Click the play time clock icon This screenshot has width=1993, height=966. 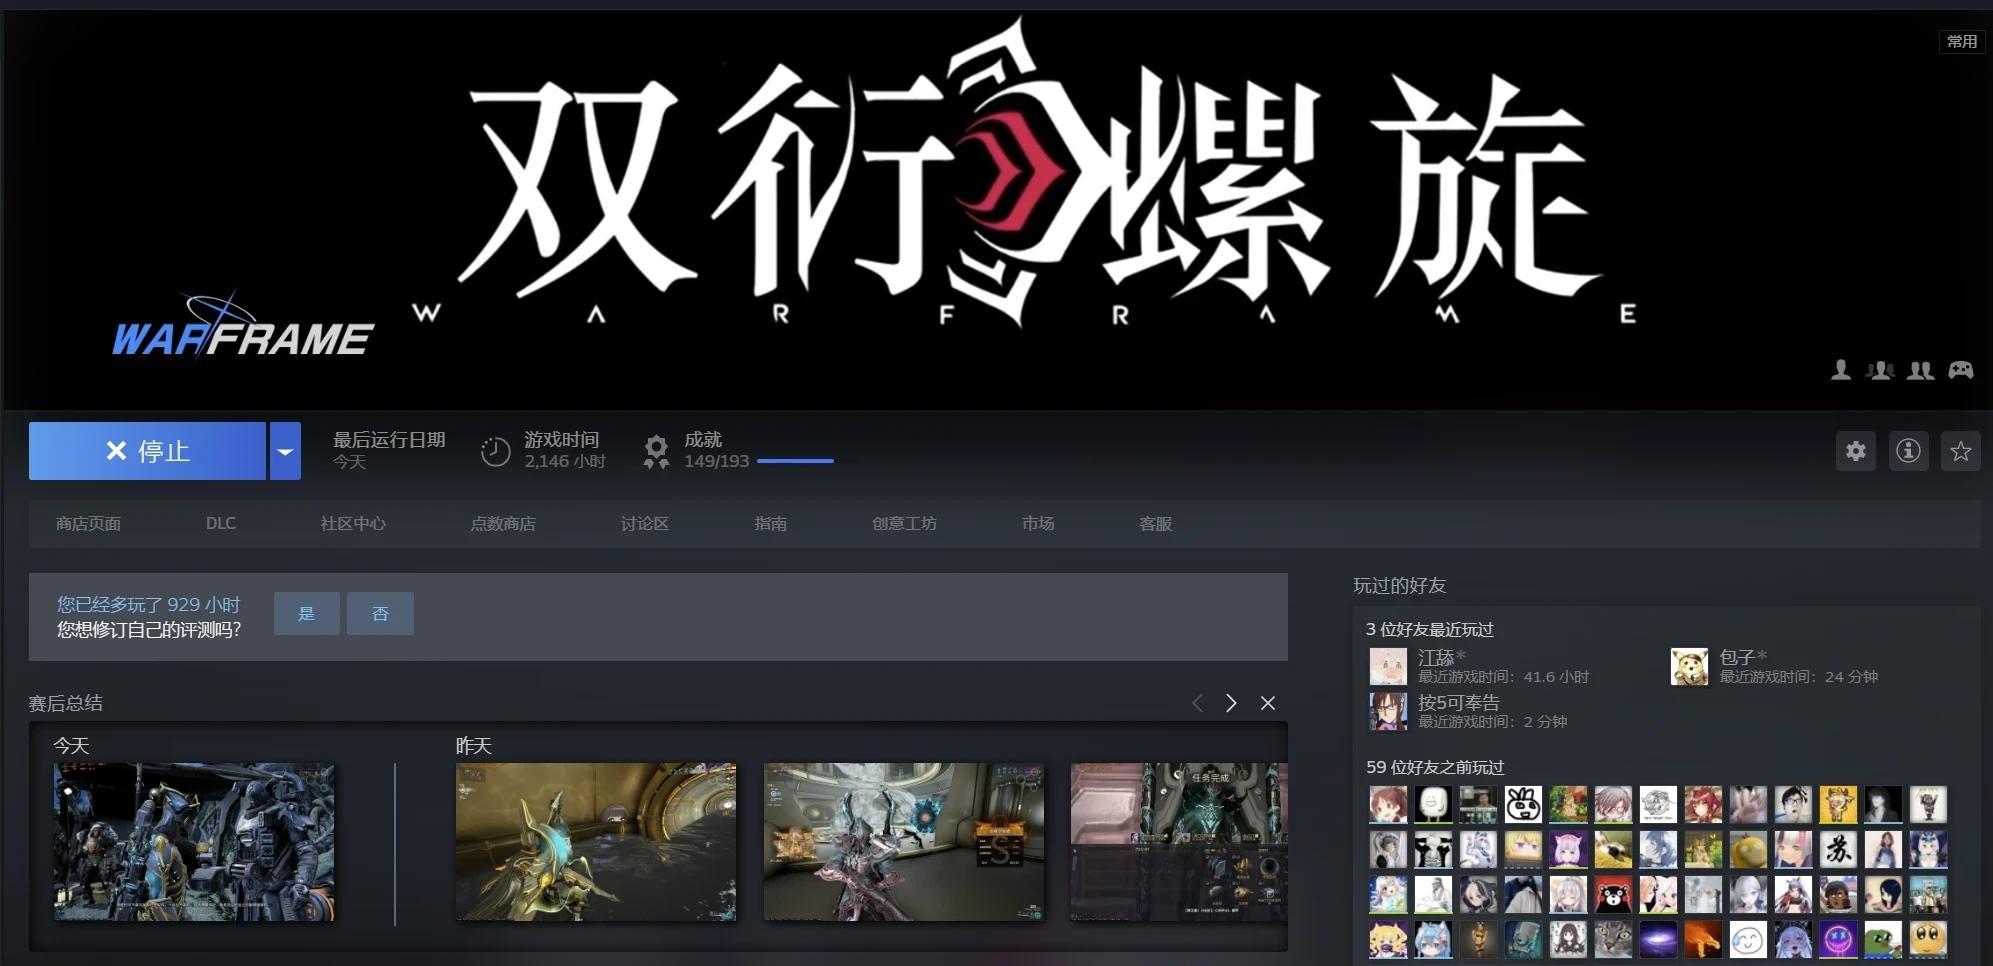[495, 452]
